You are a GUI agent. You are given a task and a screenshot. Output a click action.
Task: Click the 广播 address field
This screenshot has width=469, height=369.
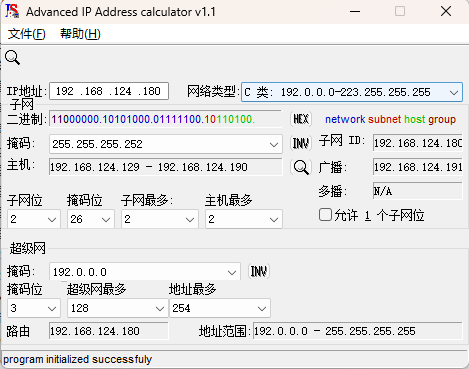(418, 167)
